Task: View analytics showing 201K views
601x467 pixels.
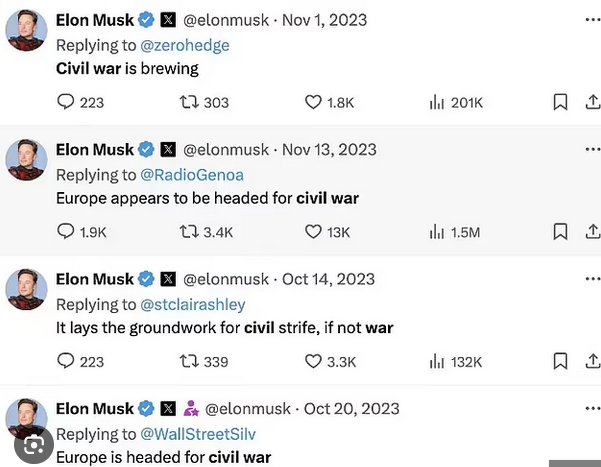Action: pyautogui.click(x=437, y=102)
